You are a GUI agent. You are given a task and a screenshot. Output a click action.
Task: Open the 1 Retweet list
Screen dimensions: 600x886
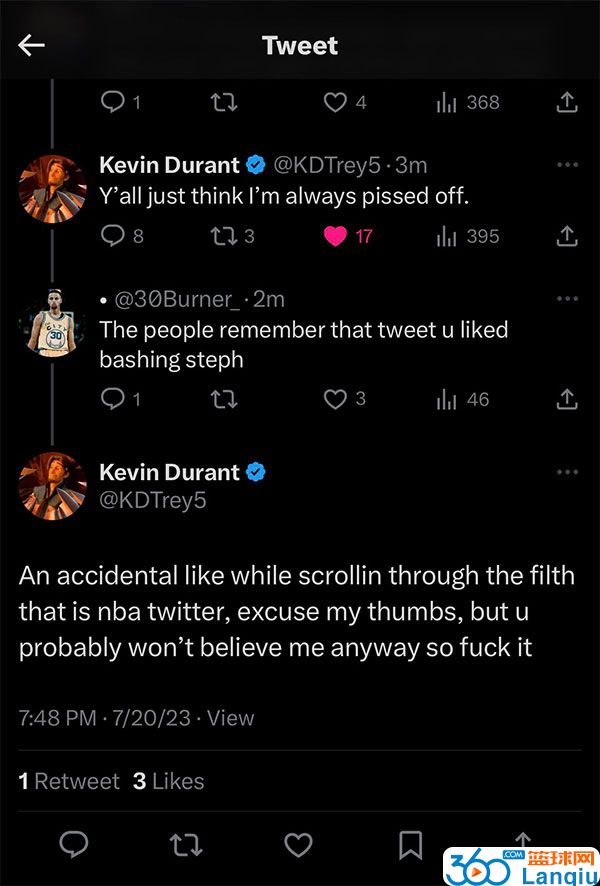[x=69, y=781]
